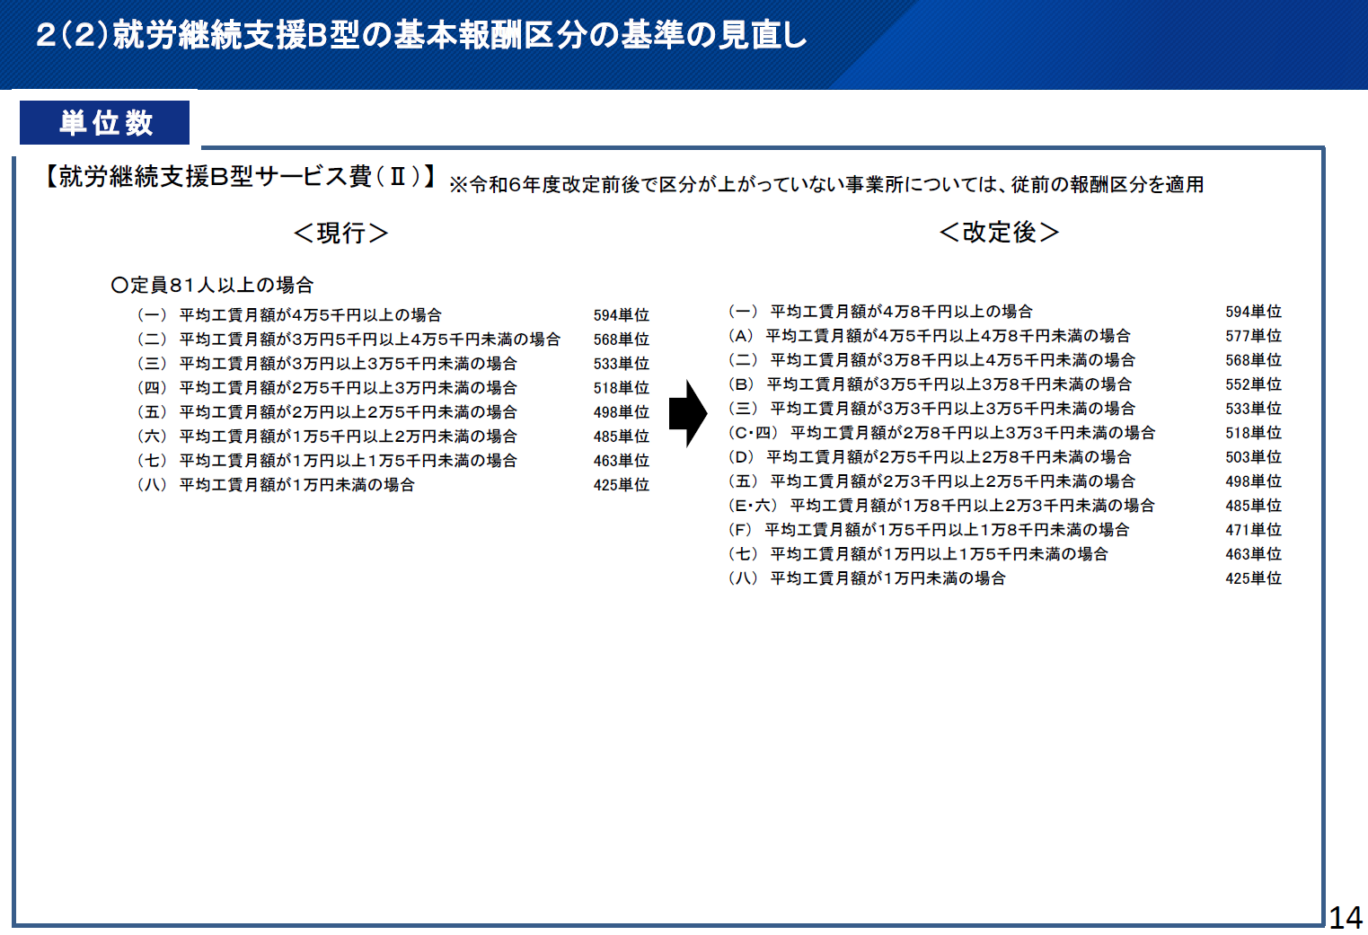Click the ※令和6年度改定前後 note text

click(x=826, y=185)
